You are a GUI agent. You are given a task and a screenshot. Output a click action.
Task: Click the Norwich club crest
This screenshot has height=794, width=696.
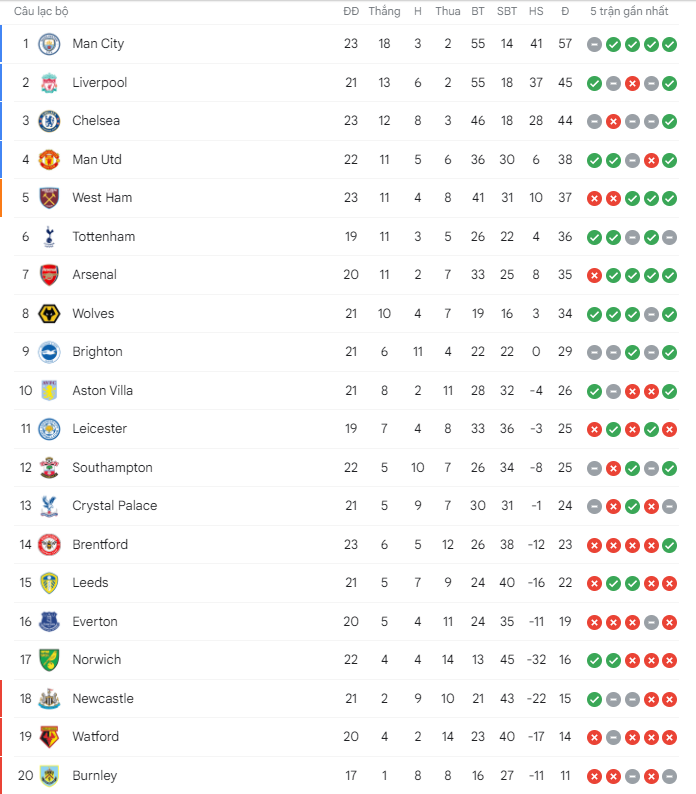(49, 660)
